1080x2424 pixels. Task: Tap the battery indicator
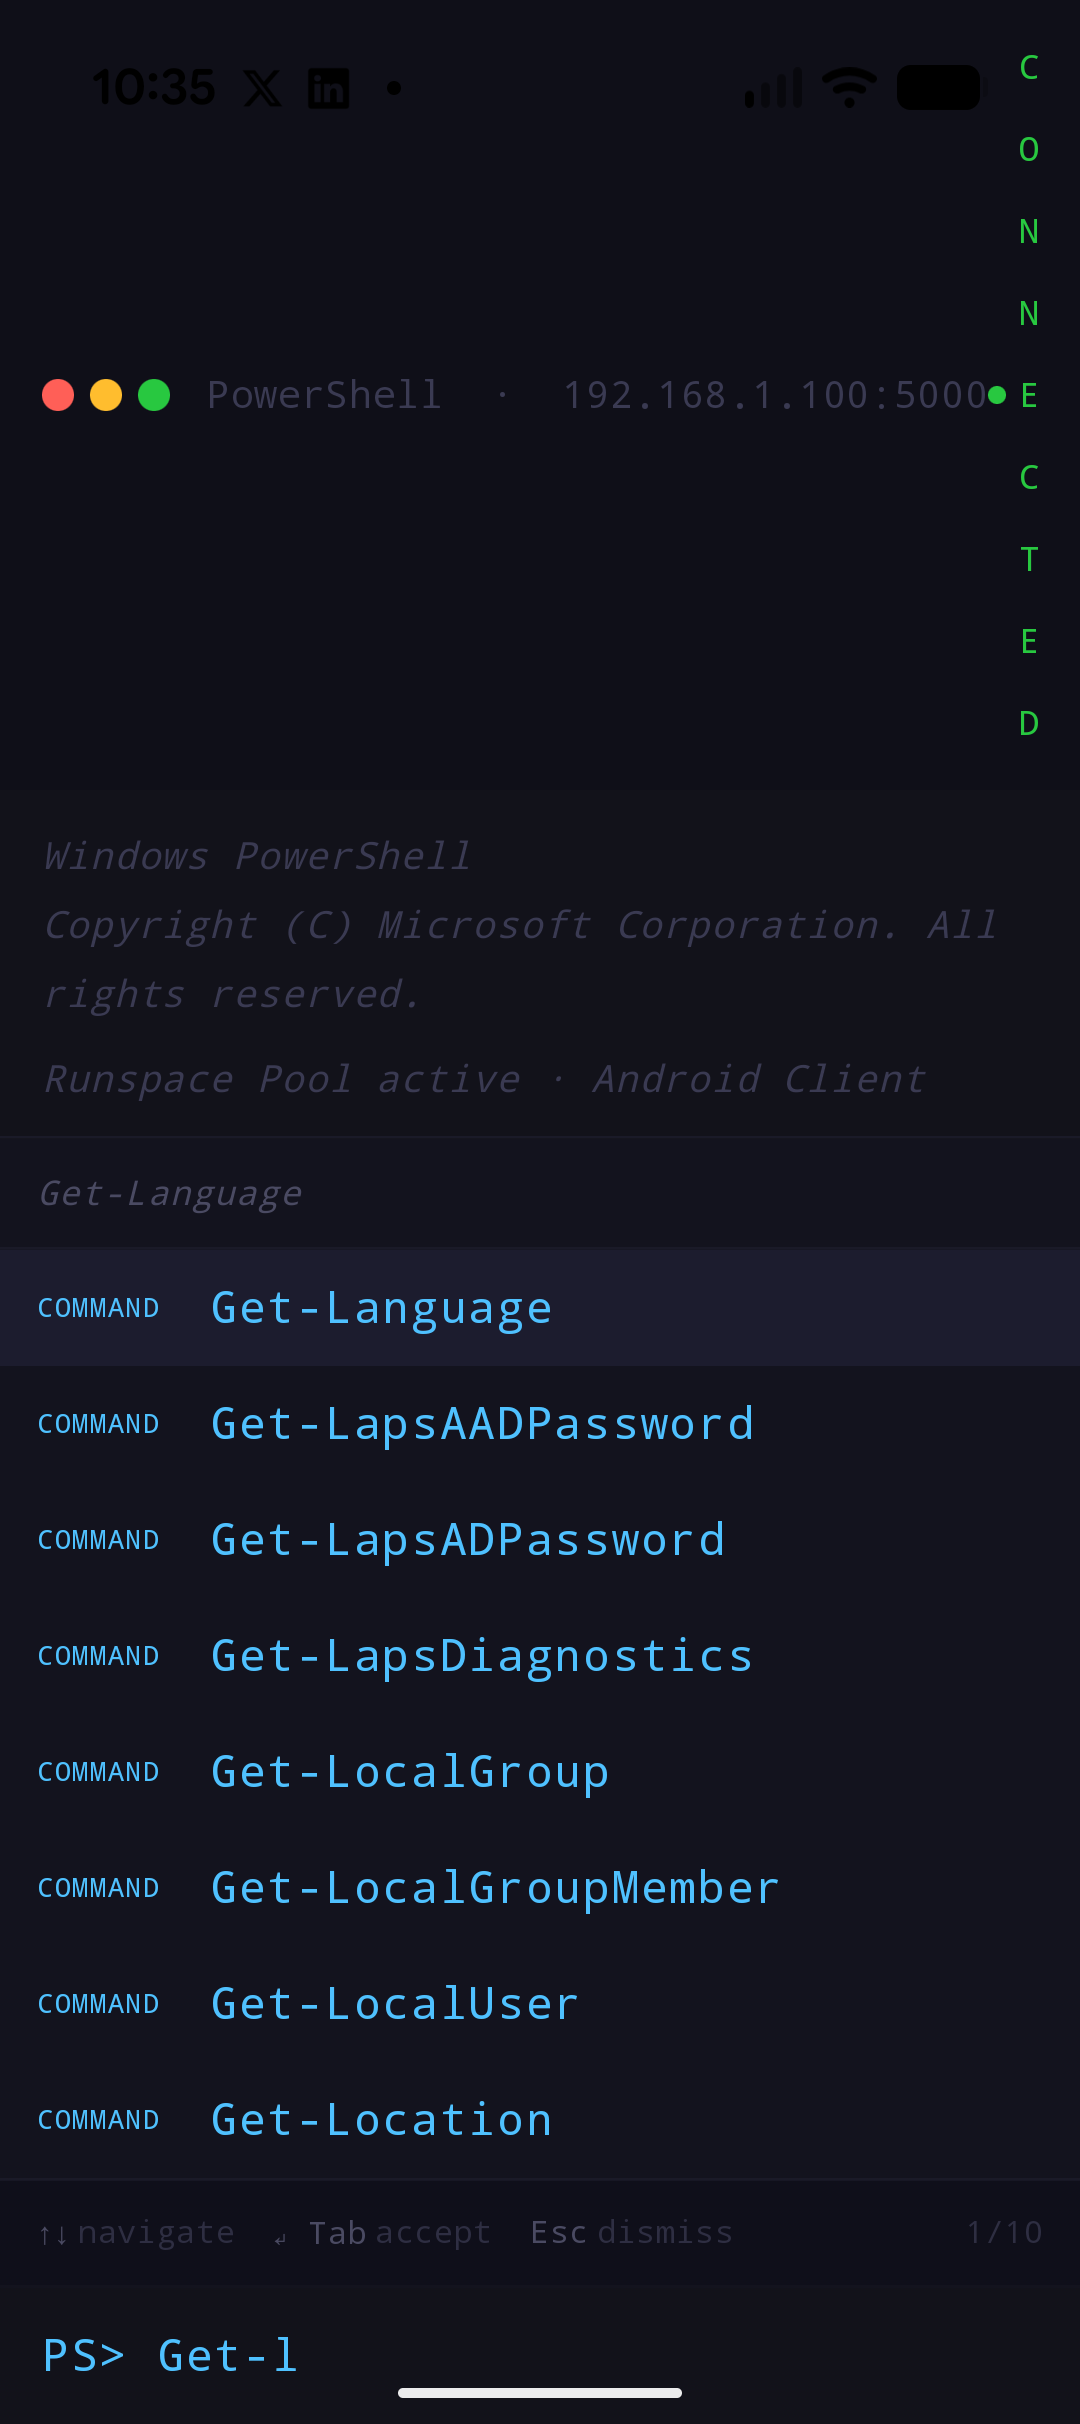point(938,88)
